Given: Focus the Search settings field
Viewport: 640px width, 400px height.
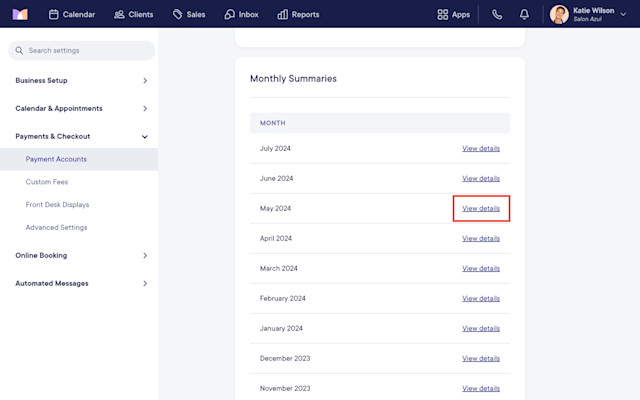Looking at the screenshot, I should [82, 51].
